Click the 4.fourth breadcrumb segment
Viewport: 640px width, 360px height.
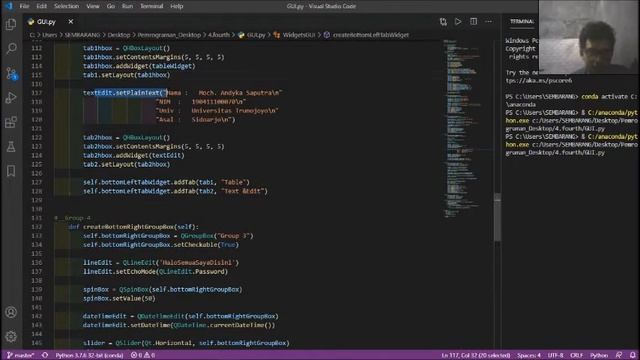pyautogui.click(x=219, y=35)
